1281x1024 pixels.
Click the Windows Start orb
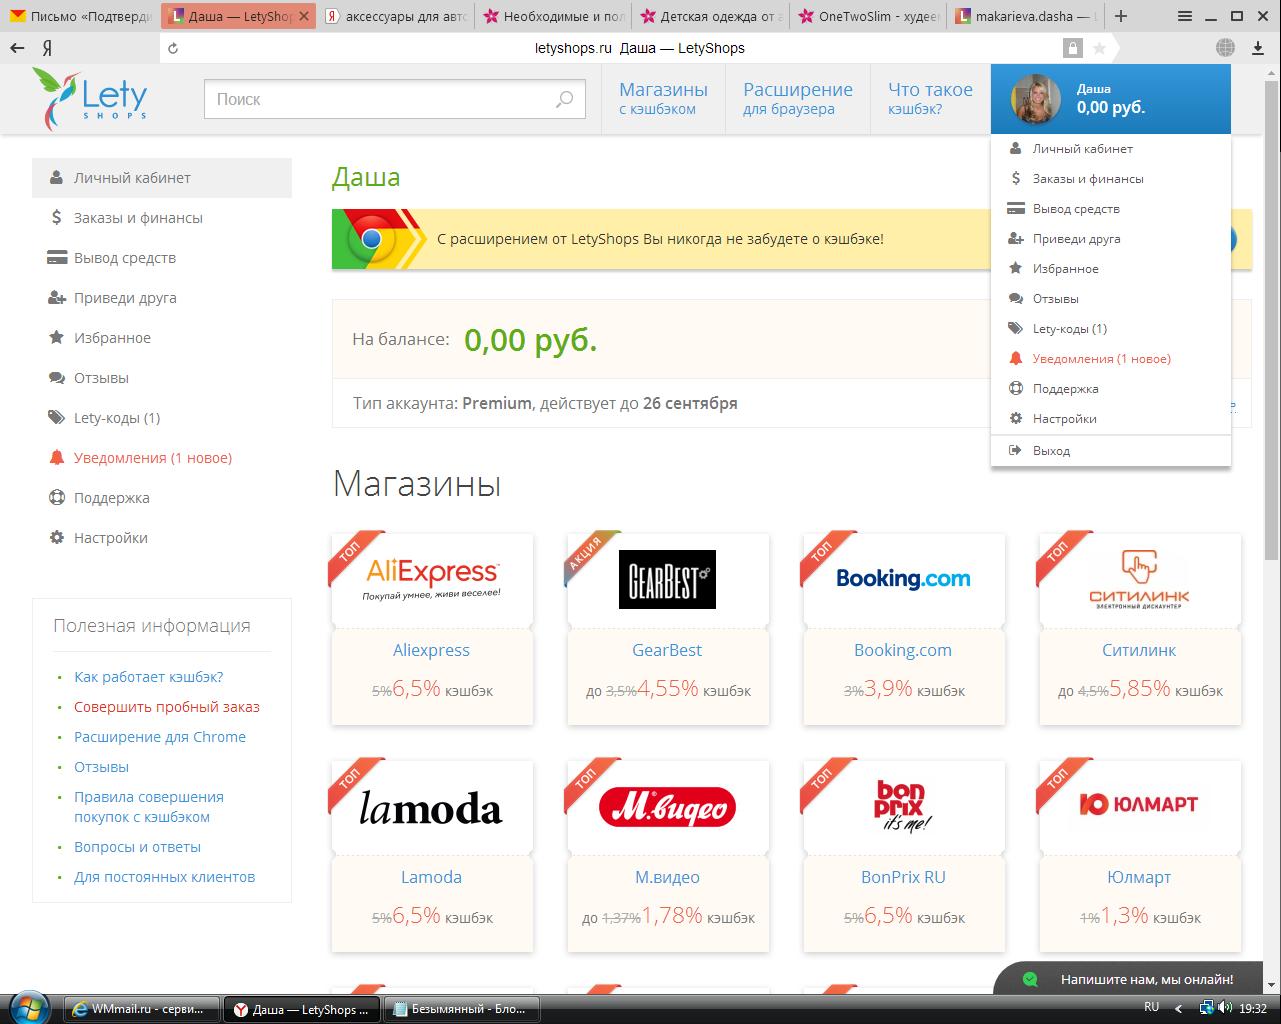coord(31,1008)
